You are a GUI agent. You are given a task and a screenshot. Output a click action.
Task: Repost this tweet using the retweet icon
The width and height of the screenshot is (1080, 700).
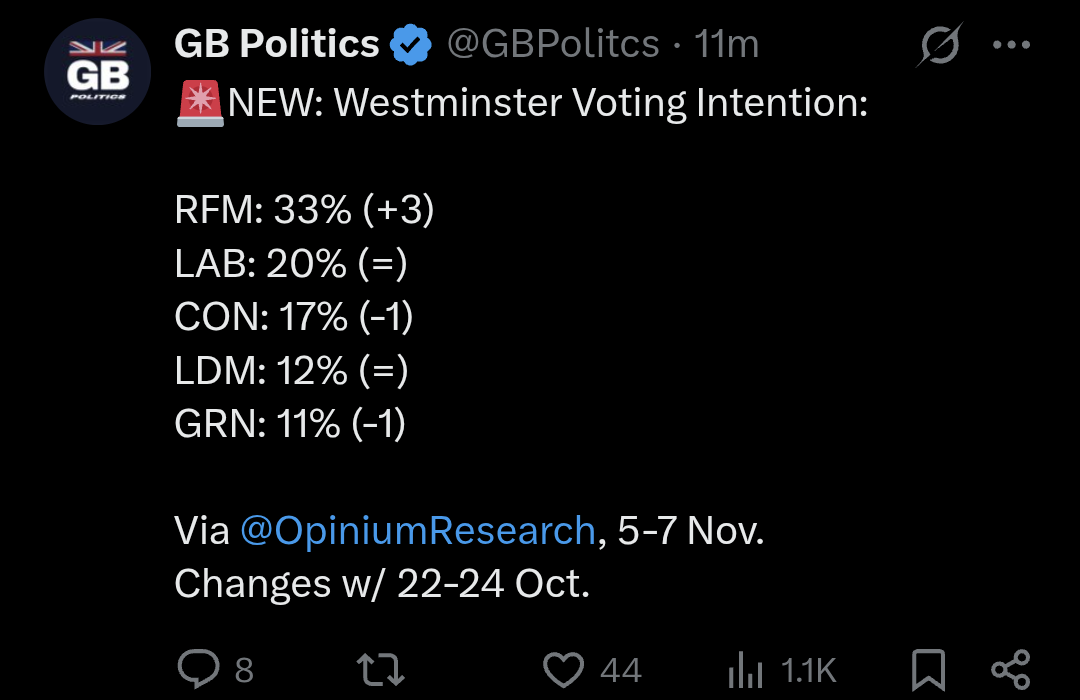(381, 668)
